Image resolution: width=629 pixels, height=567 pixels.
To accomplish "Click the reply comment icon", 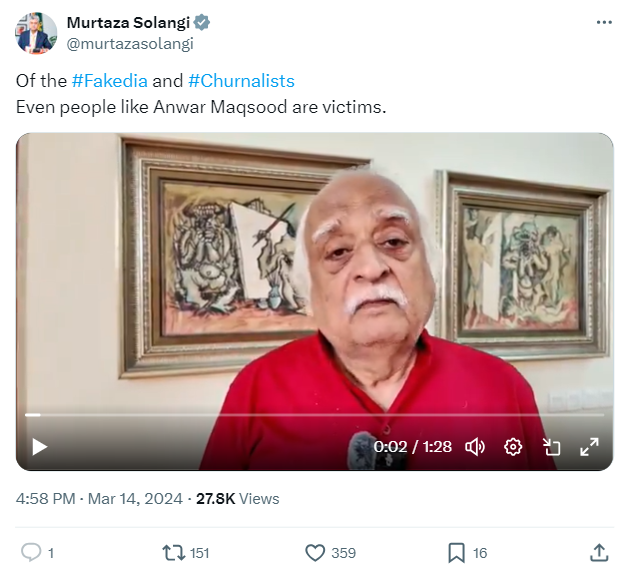I will [31, 552].
